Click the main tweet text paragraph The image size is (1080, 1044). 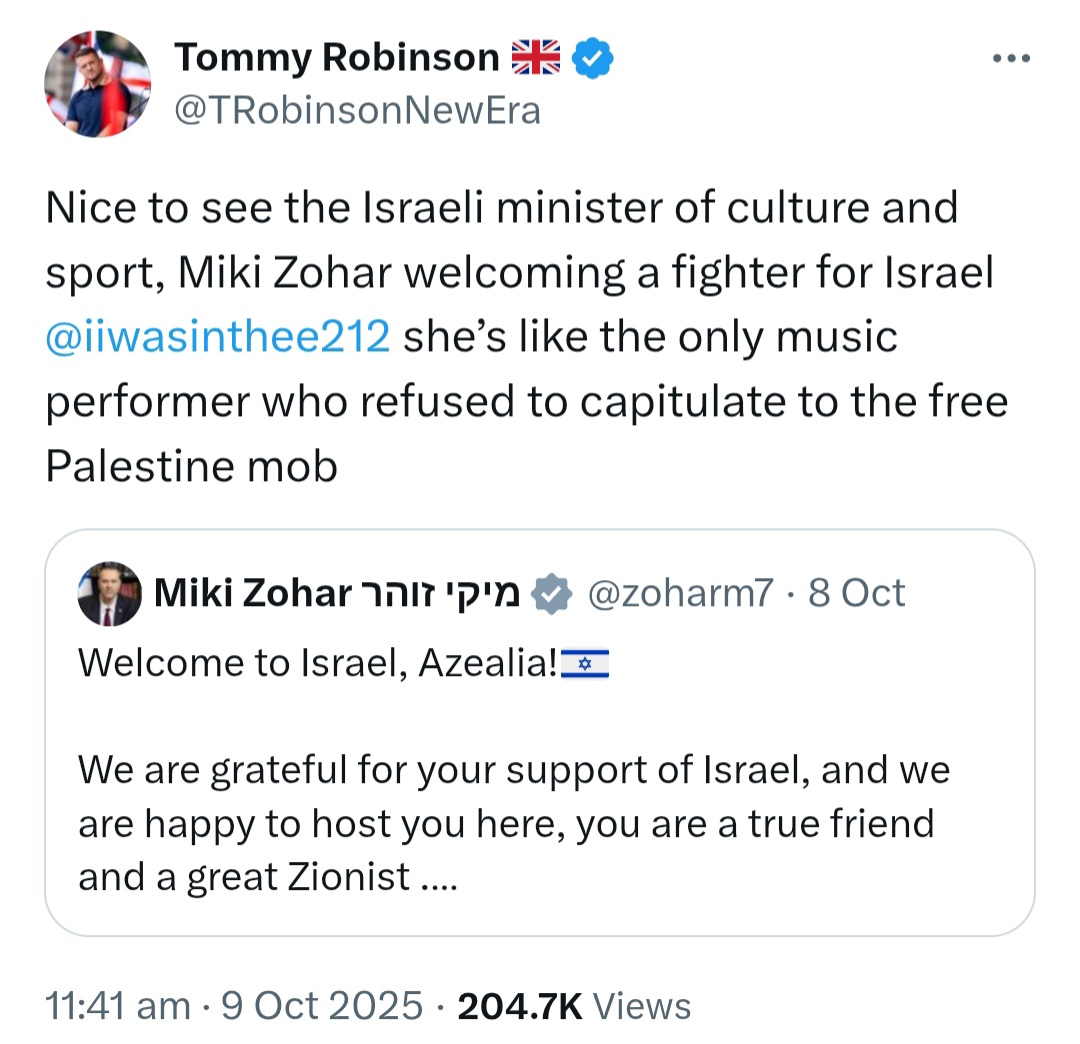pyautogui.click(x=527, y=337)
